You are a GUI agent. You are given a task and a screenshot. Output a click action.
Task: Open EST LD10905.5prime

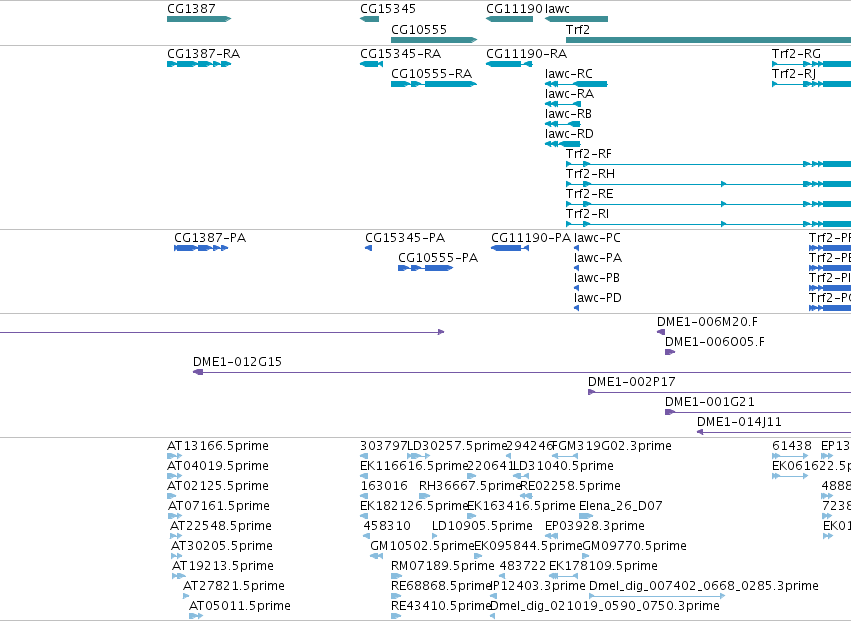click(x=482, y=527)
